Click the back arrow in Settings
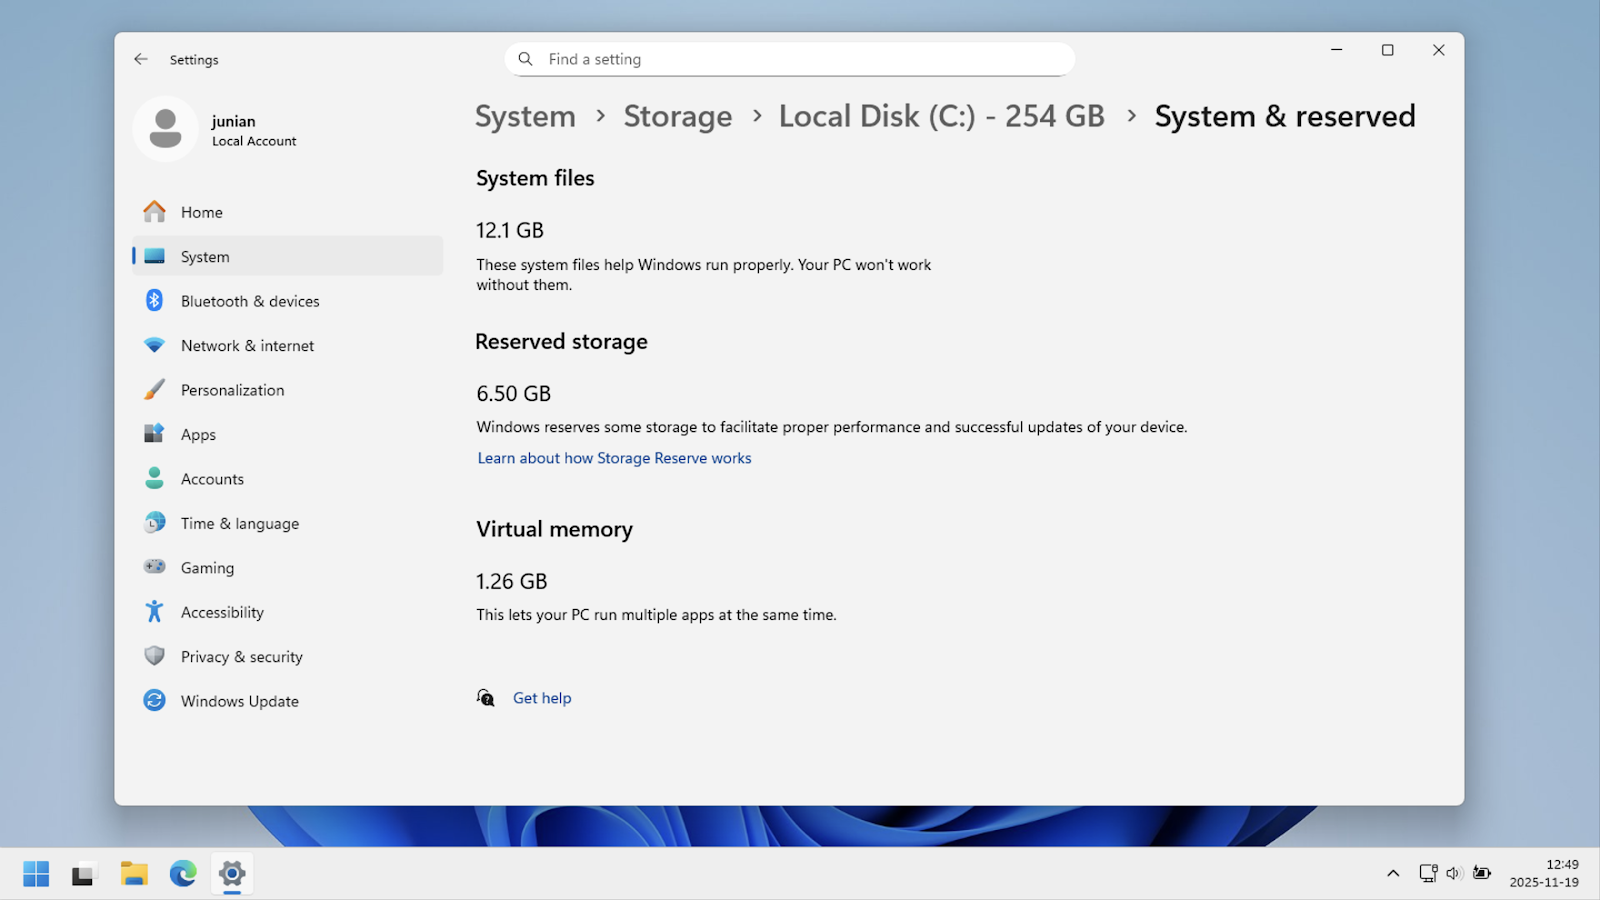 (x=141, y=59)
